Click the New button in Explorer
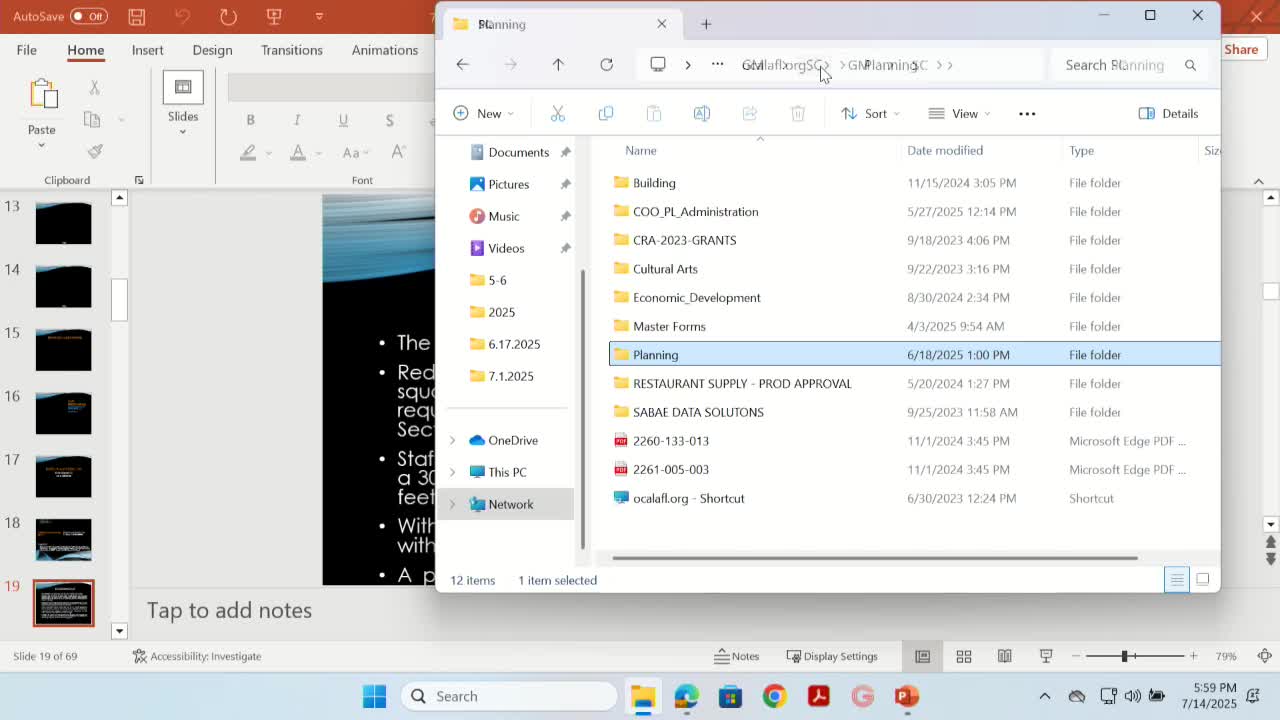 click(x=482, y=113)
